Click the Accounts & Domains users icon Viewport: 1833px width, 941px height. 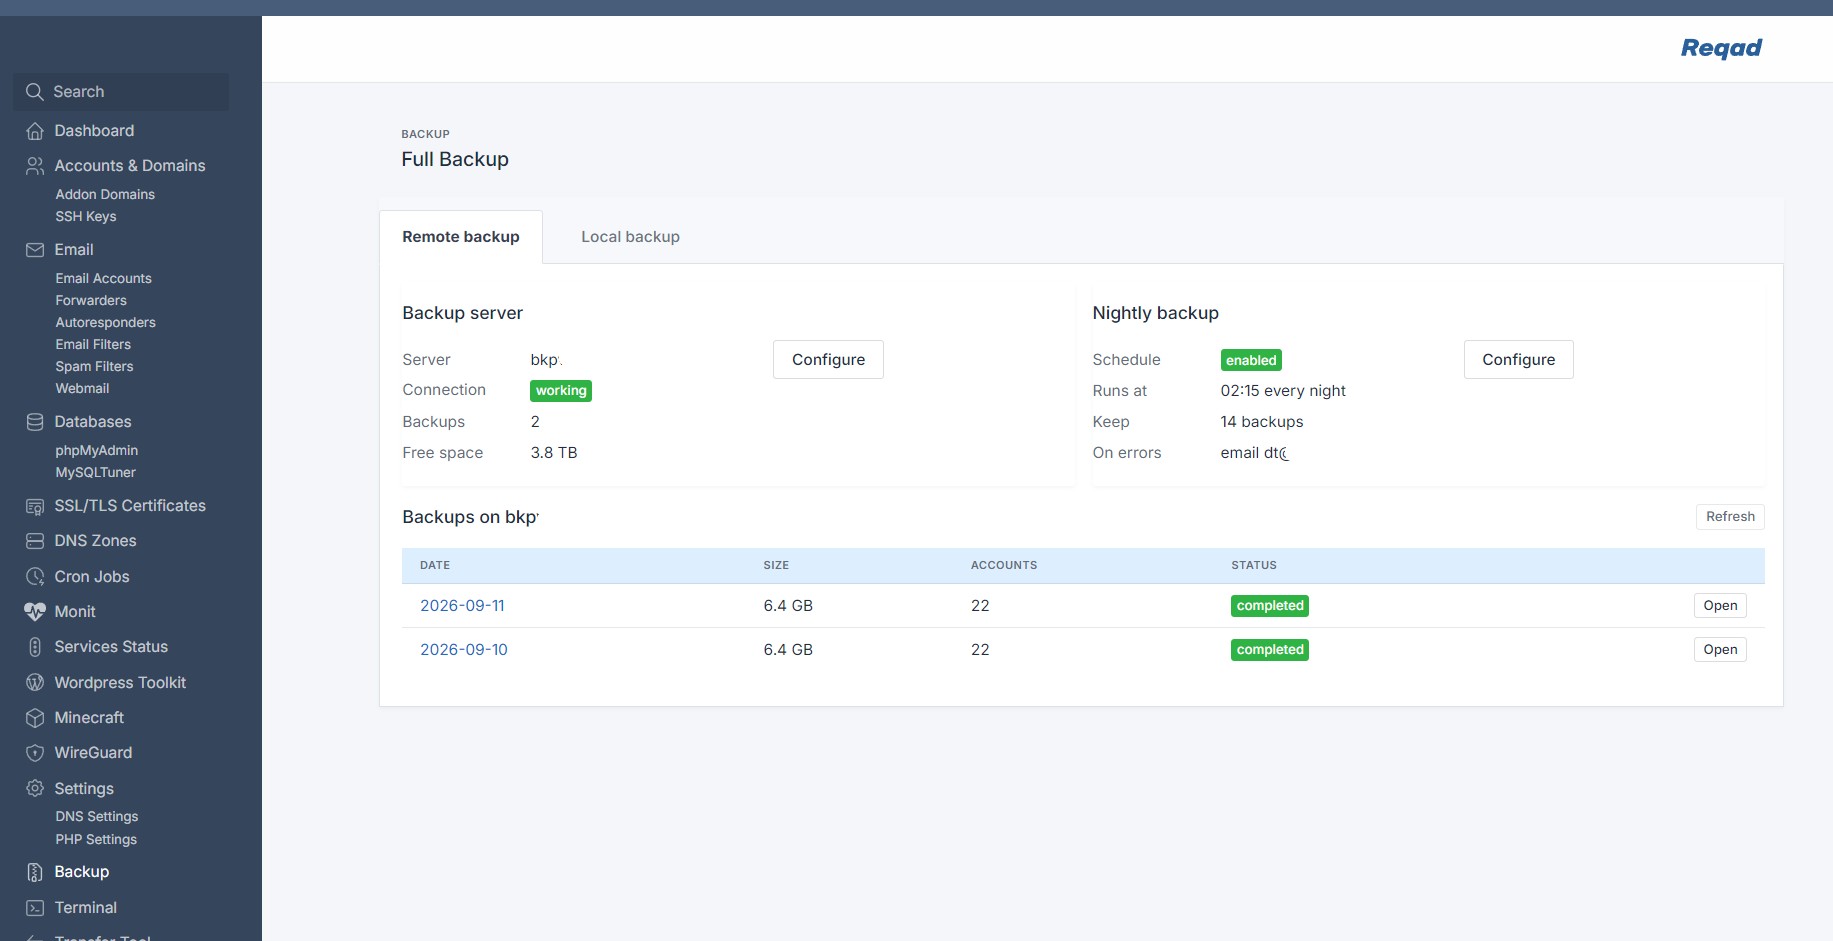tap(35, 166)
